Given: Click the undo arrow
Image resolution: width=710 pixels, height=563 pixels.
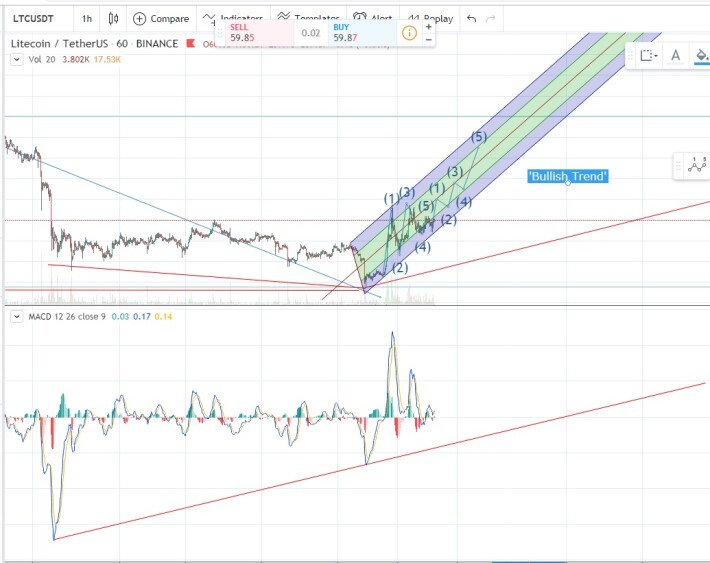Looking at the screenshot, I should pyautogui.click(x=471, y=19).
